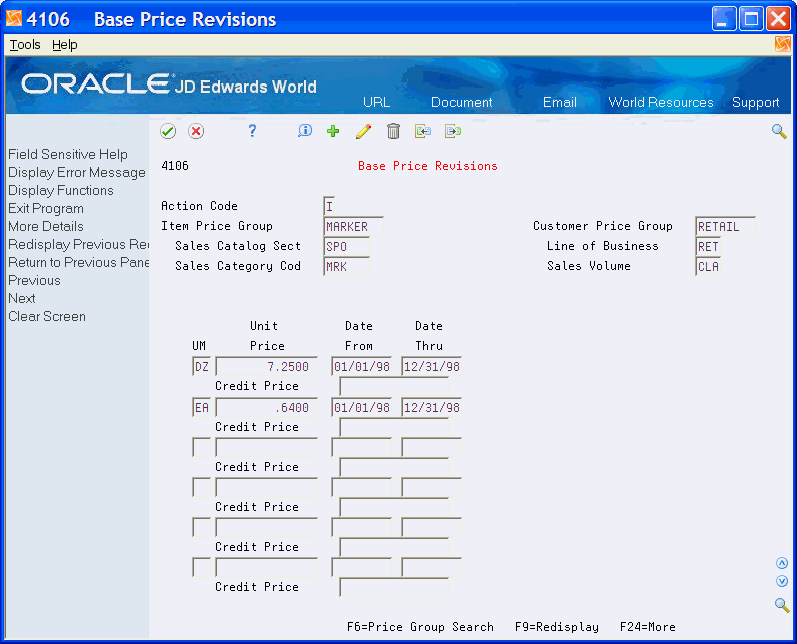
Task: Click the scroll up circle arrow icon
Action: [782, 563]
